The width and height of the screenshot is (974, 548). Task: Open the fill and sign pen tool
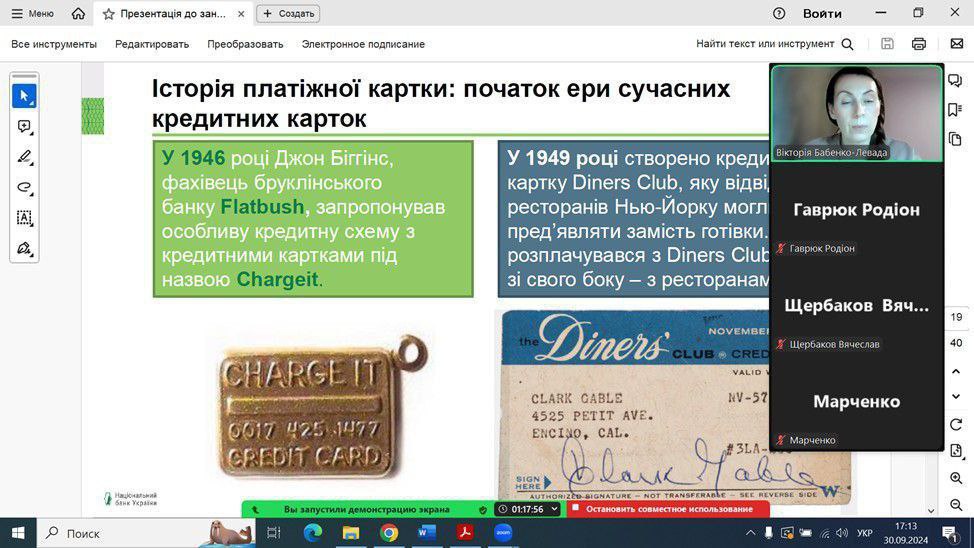(x=24, y=247)
